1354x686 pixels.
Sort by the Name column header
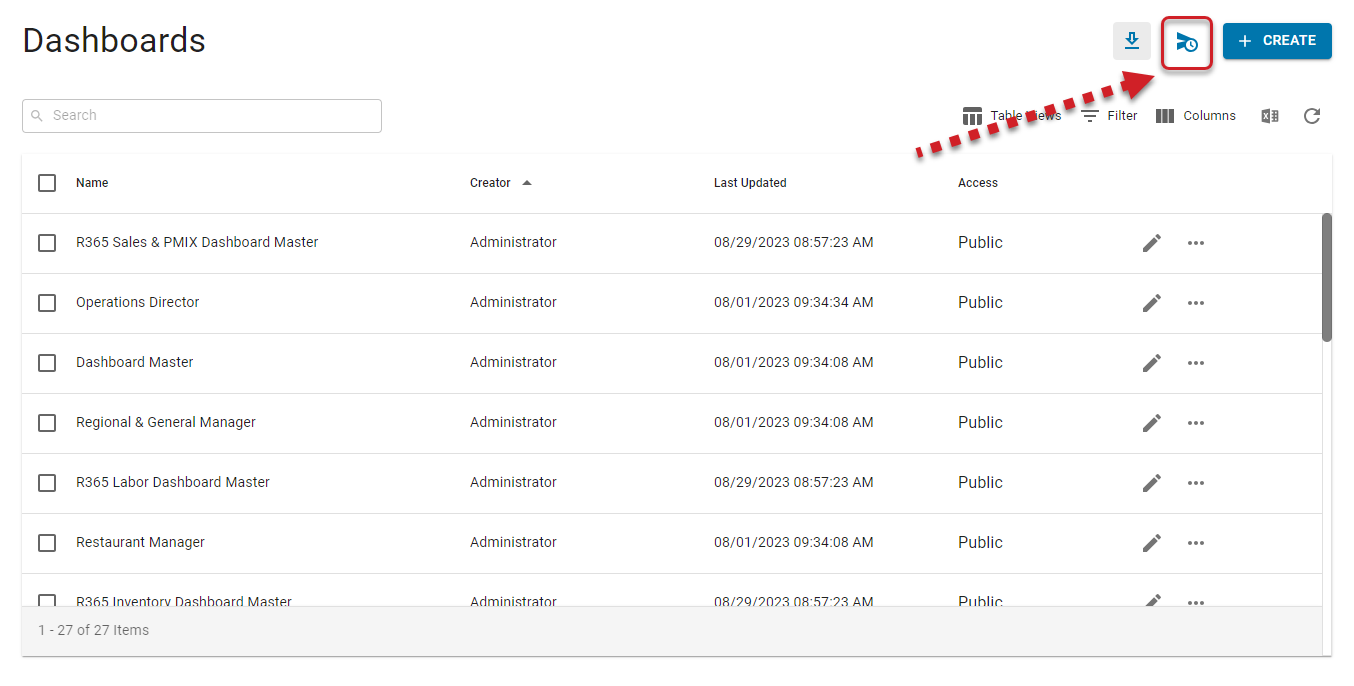(x=92, y=183)
